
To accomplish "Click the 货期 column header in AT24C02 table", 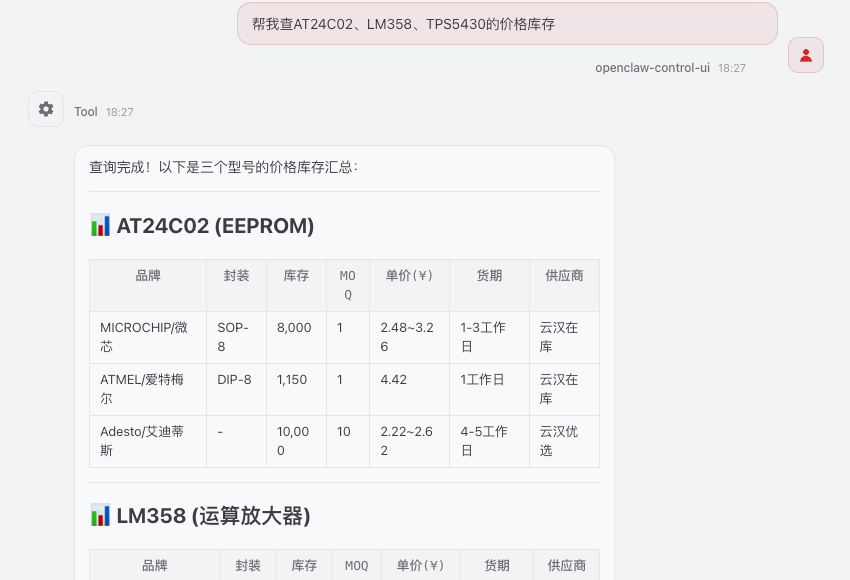I will click(489, 276).
